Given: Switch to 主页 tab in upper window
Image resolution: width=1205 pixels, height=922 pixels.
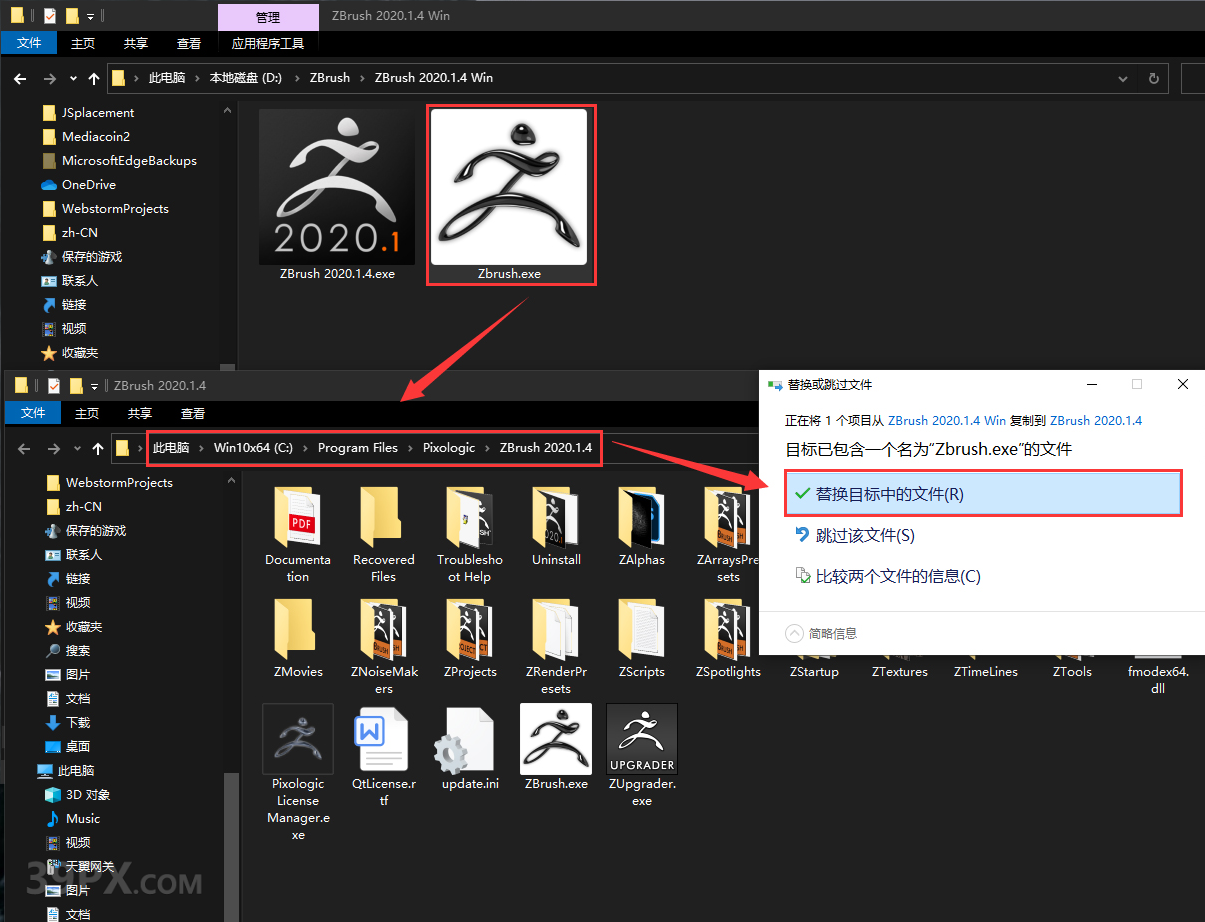Looking at the screenshot, I should tap(83, 43).
